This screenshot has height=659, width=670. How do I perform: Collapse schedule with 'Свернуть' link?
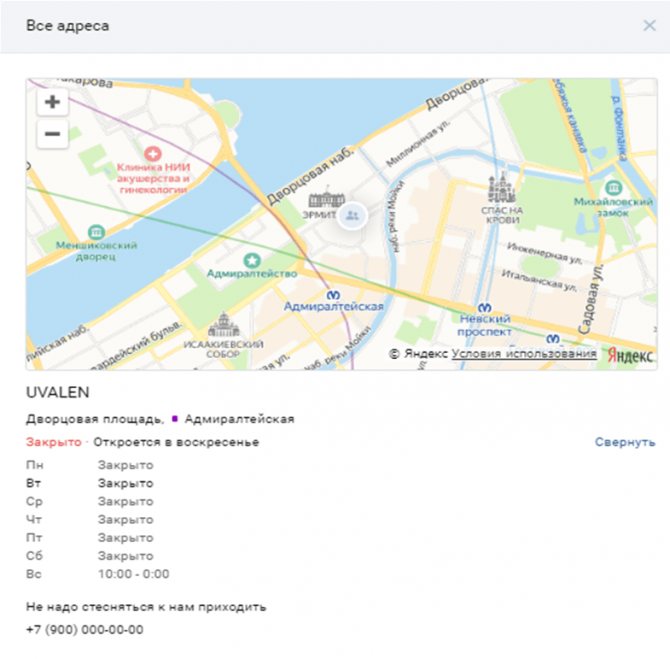[625, 442]
